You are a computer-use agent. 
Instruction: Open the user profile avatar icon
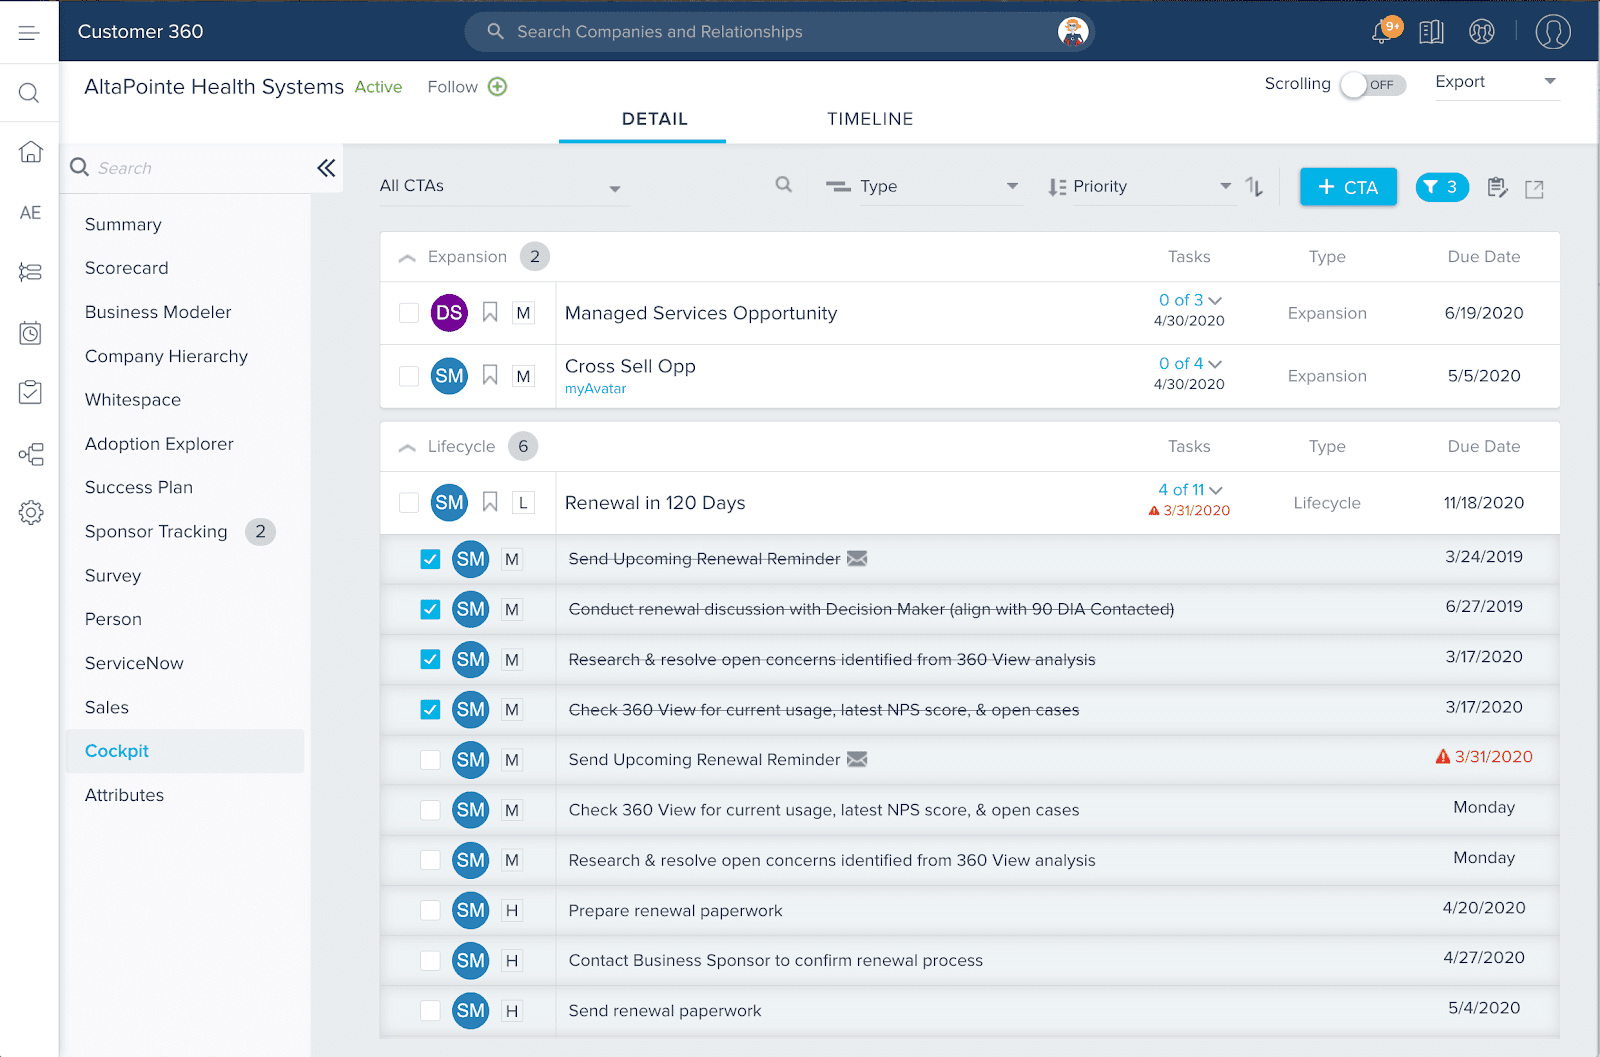[1552, 32]
